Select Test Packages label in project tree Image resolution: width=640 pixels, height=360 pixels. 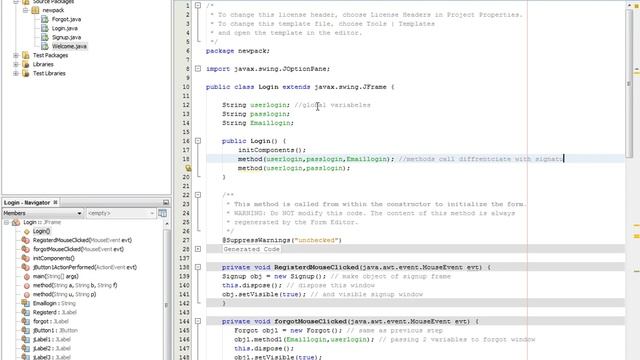click(x=51, y=55)
